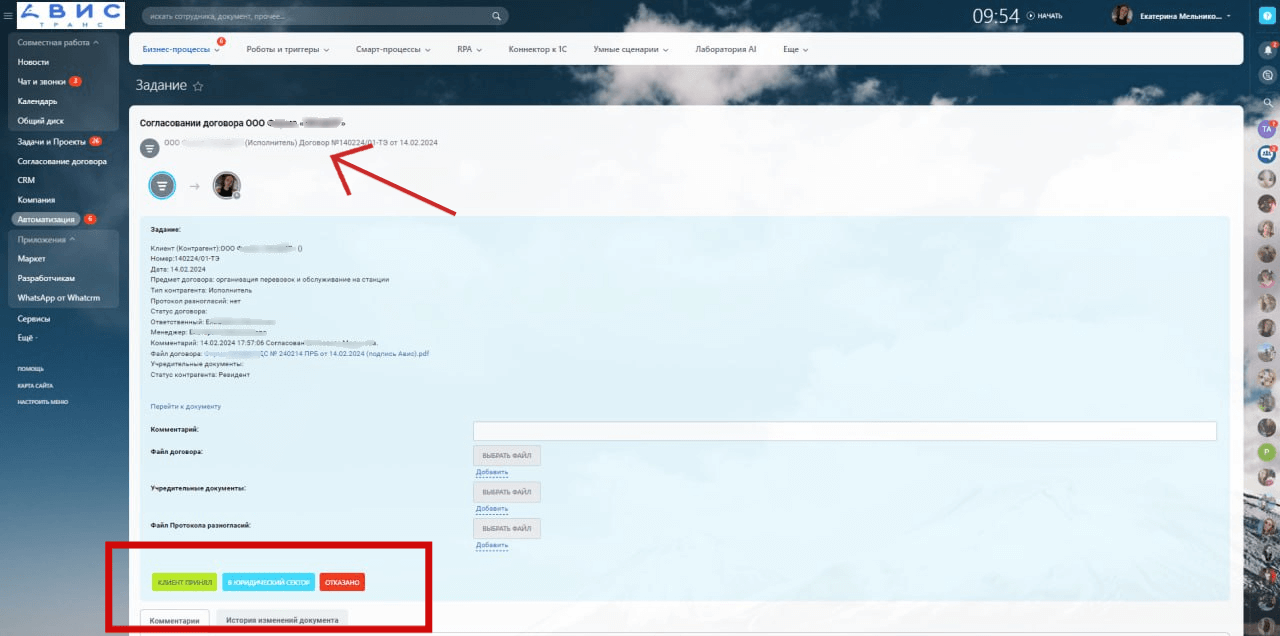Open notifications via the bell icon

tap(1267, 49)
